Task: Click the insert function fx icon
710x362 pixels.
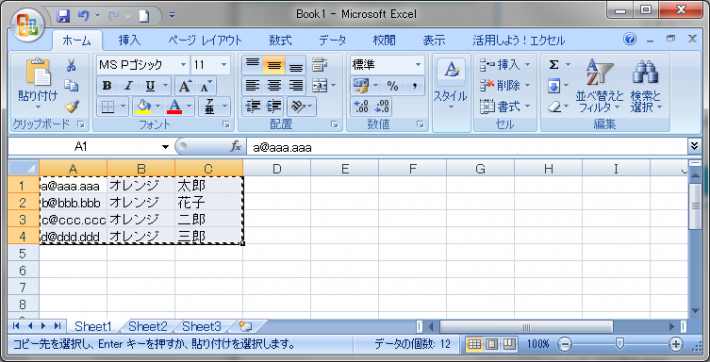Action: (x=235, y=147)
